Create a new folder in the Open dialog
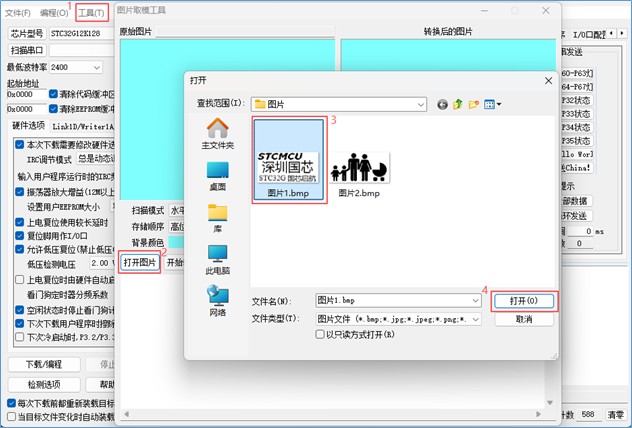 pos(474,105)
